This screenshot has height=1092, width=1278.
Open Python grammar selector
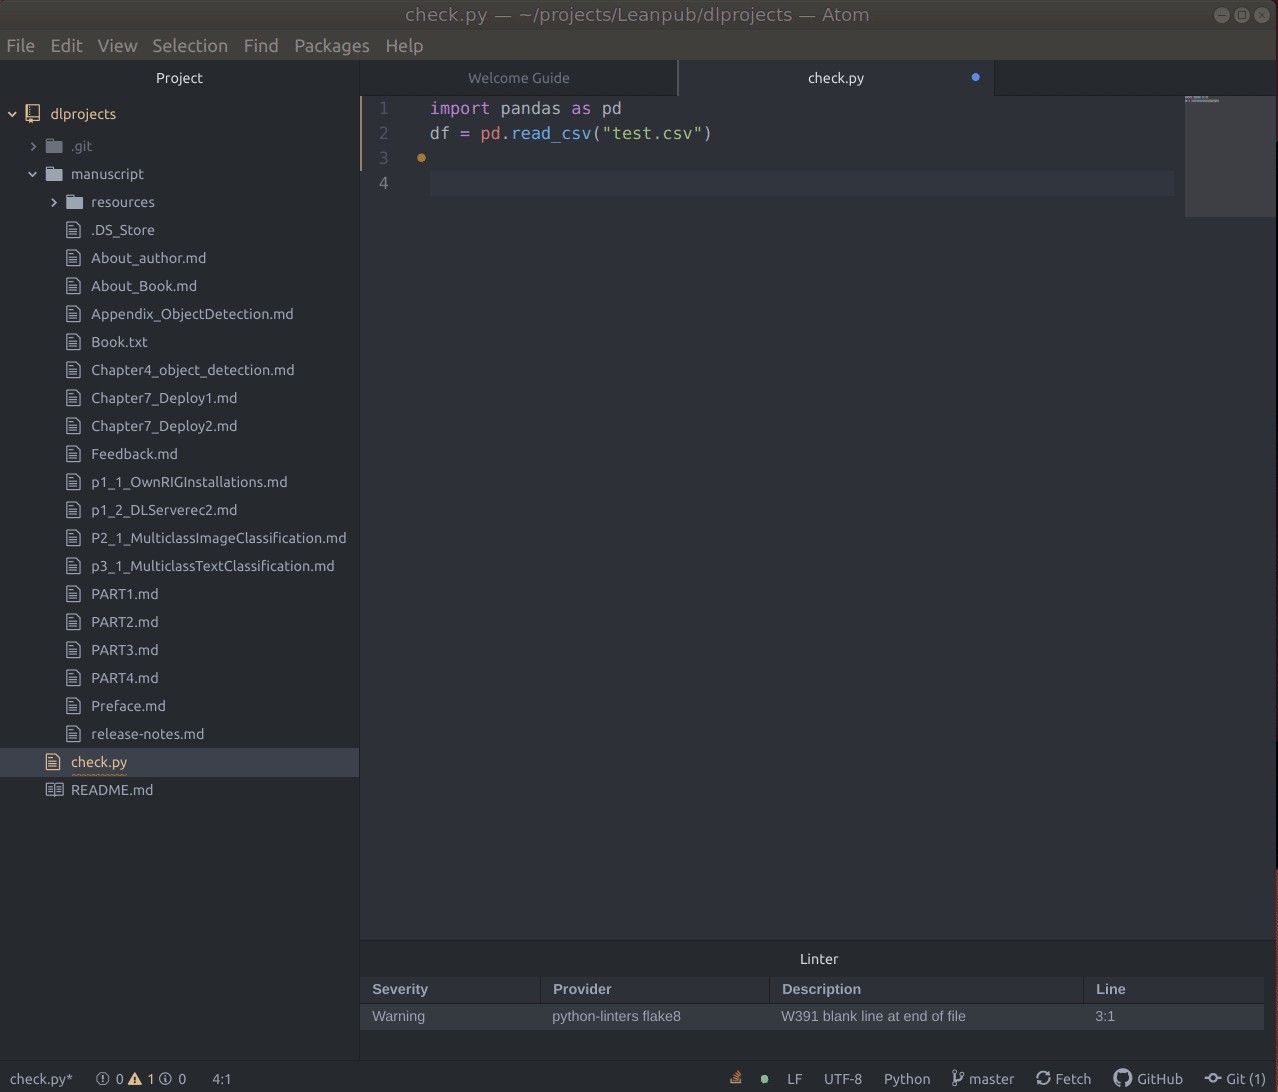(x=907, y=1079)
